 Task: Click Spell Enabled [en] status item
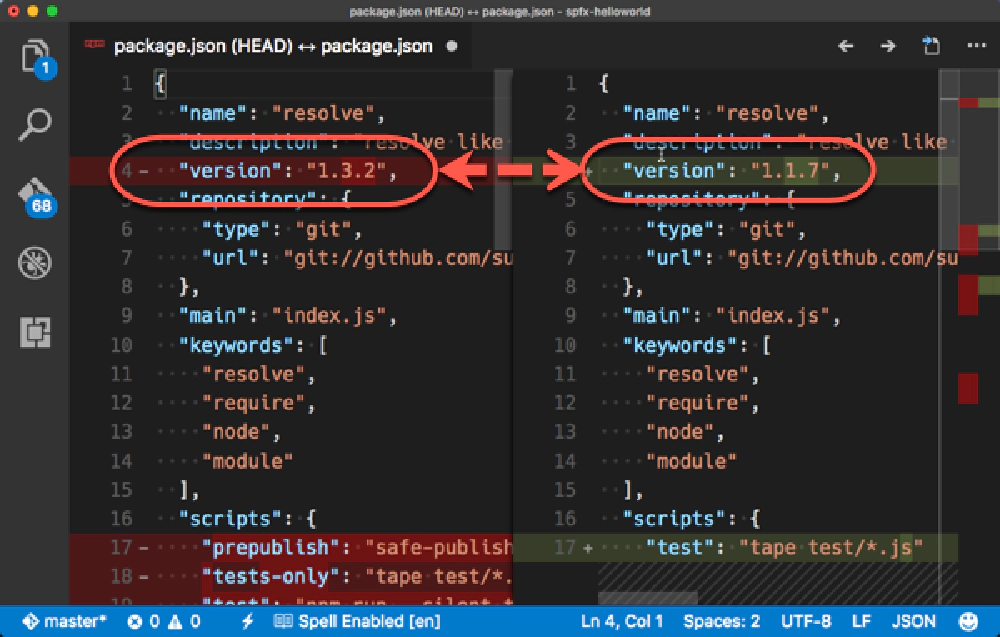tap(357, 621)
